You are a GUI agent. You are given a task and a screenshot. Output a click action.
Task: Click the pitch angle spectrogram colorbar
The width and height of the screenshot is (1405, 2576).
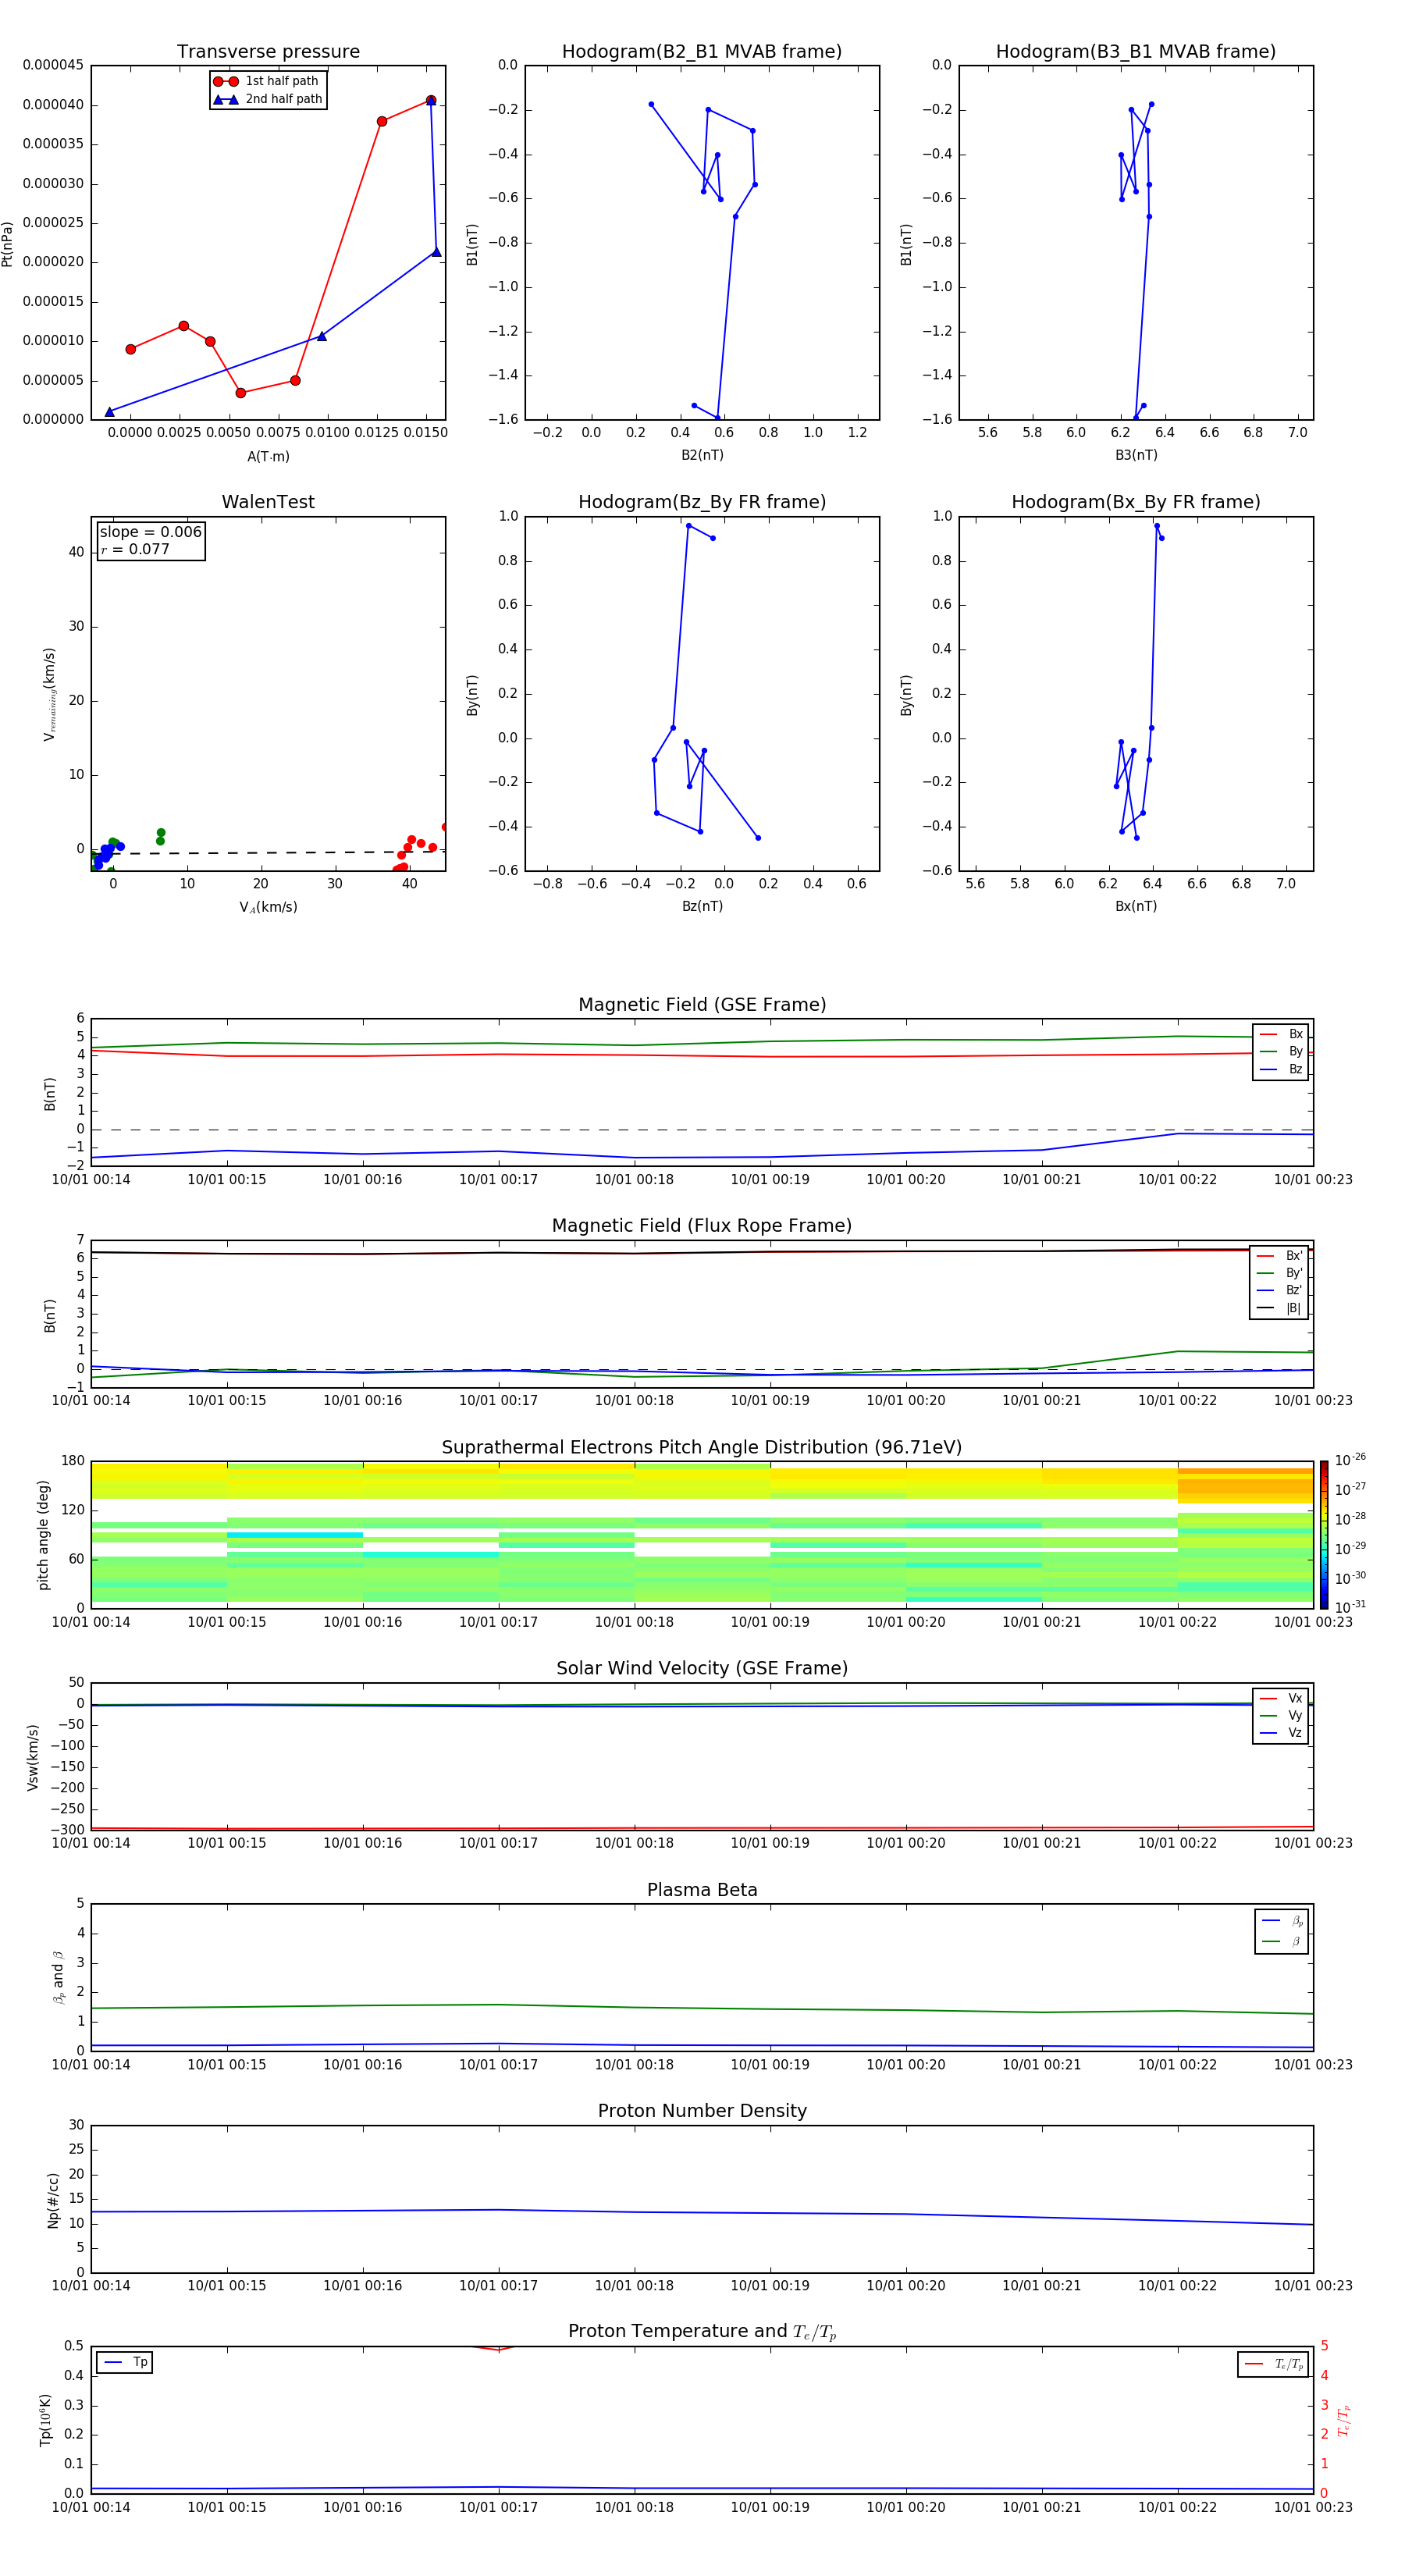click(1324, 1535)
